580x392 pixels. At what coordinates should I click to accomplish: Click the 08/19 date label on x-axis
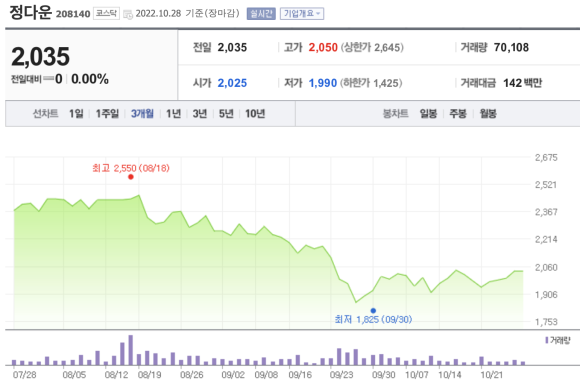click(x=149, y=375)
